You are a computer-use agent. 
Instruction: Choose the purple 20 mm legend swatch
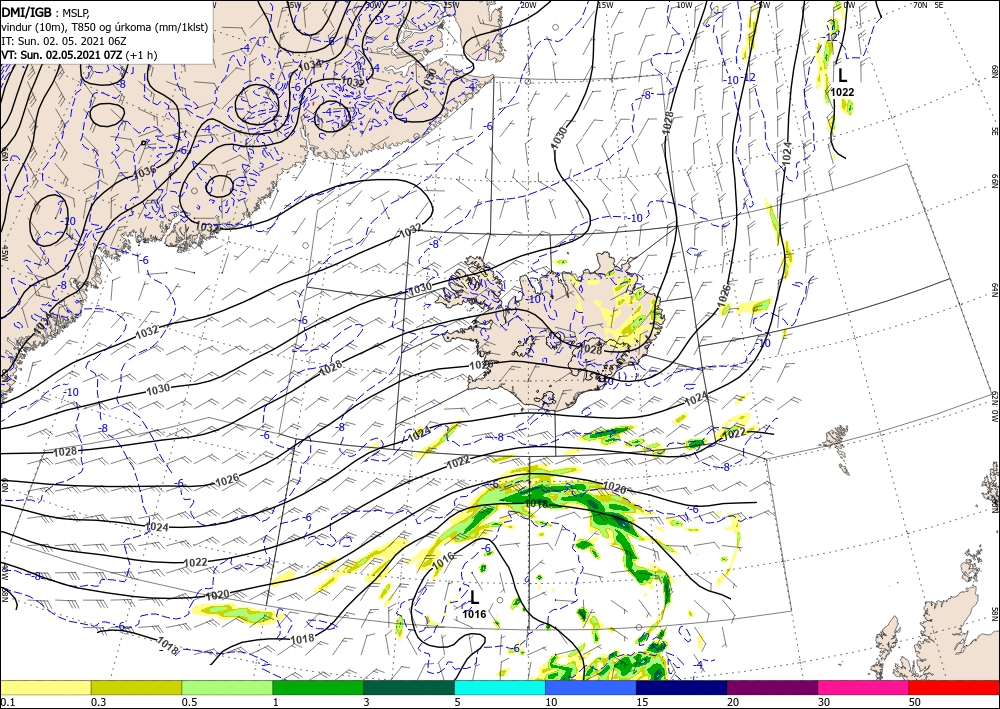772,687
